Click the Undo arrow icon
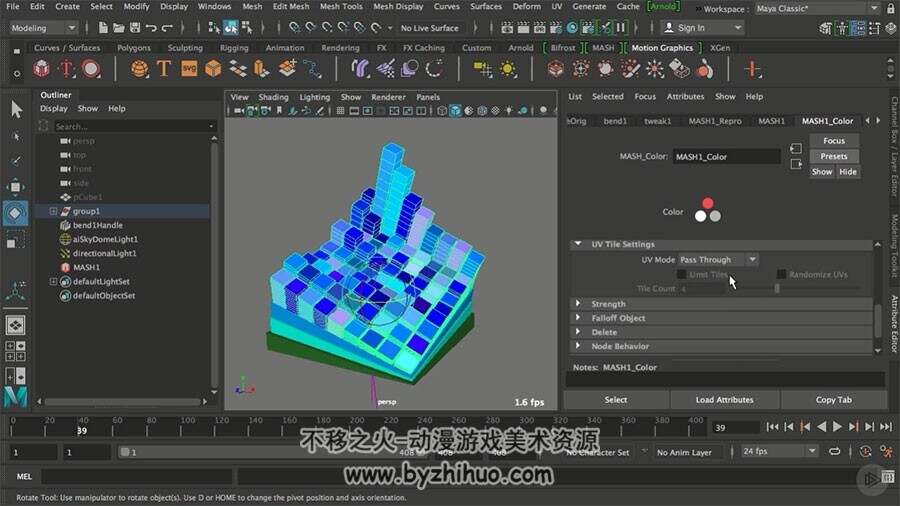Screen dimensions: 900x506 point(151,28)
